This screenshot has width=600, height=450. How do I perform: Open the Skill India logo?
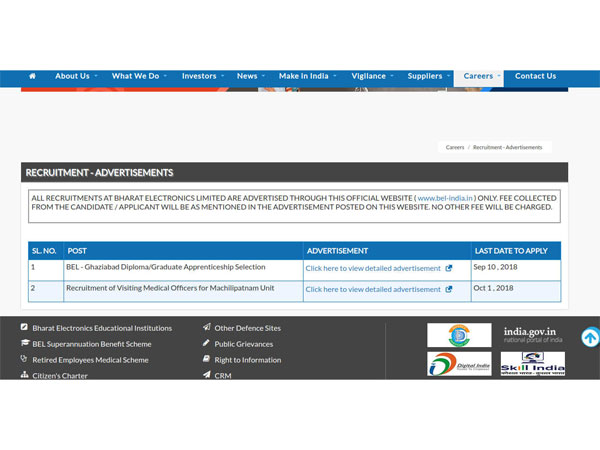point(533,364)
